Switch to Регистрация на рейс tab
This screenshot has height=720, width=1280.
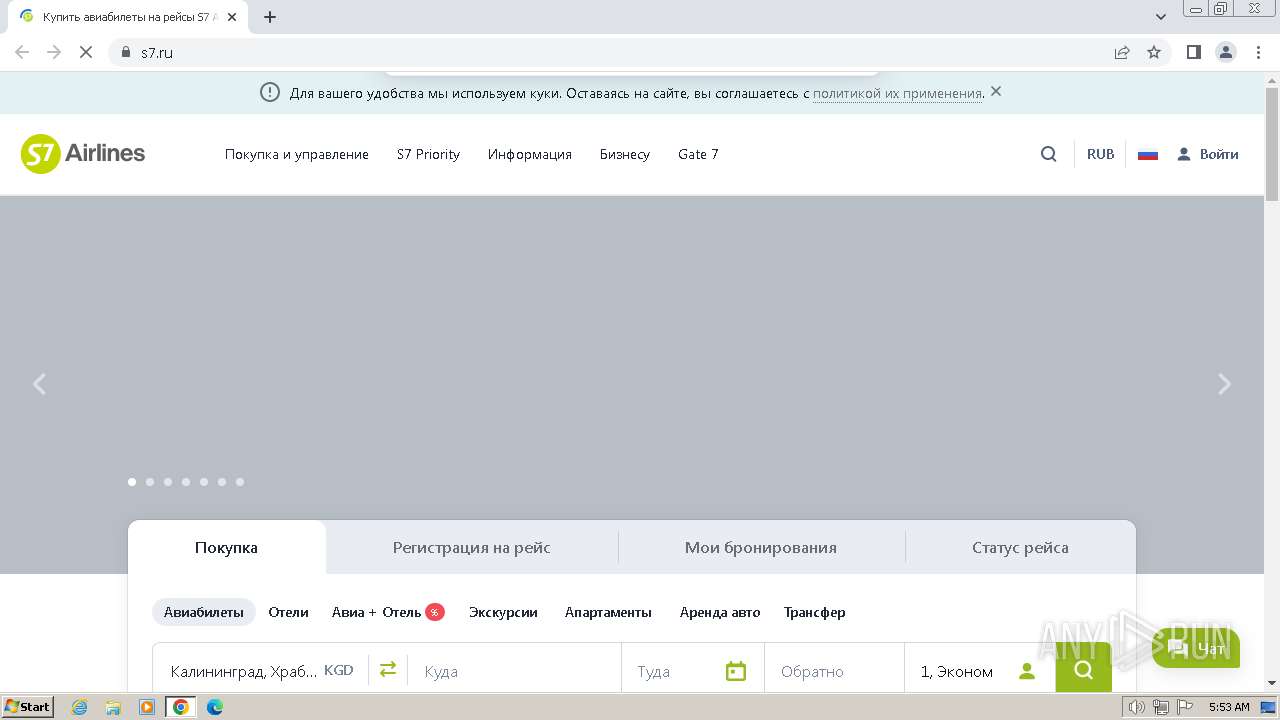(471, 547)
